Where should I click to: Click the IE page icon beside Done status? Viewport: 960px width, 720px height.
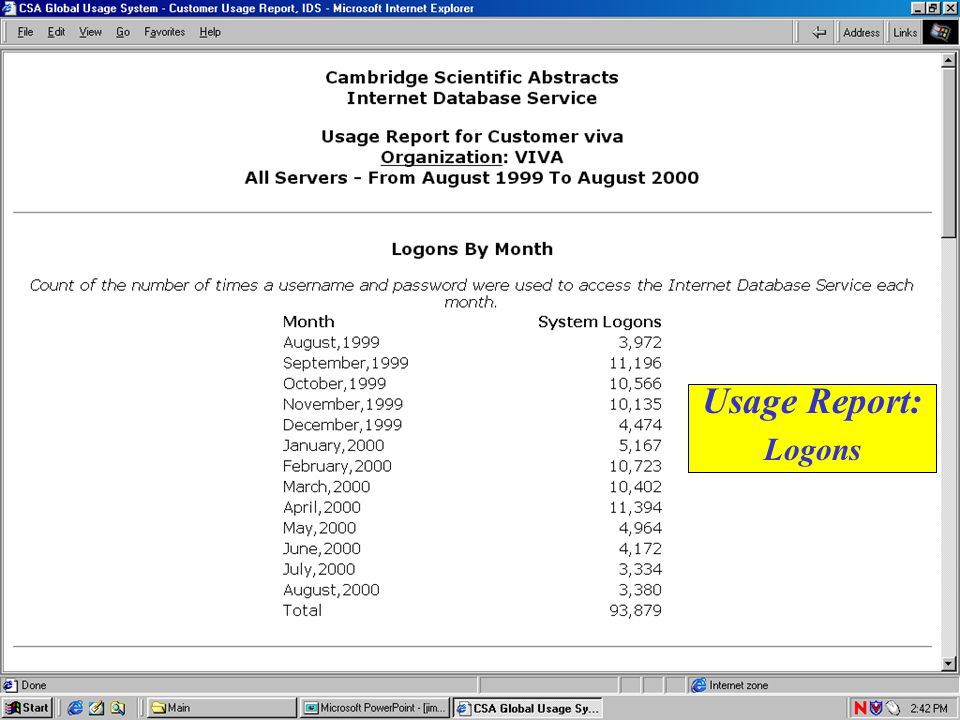[10, 685]
